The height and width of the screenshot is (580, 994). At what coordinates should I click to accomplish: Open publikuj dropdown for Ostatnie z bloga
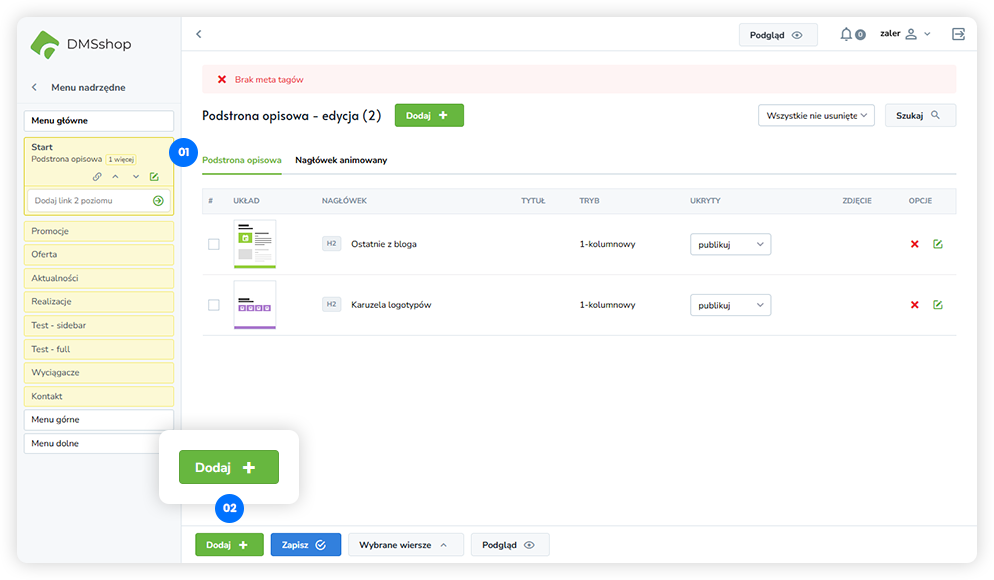point(730,244)
